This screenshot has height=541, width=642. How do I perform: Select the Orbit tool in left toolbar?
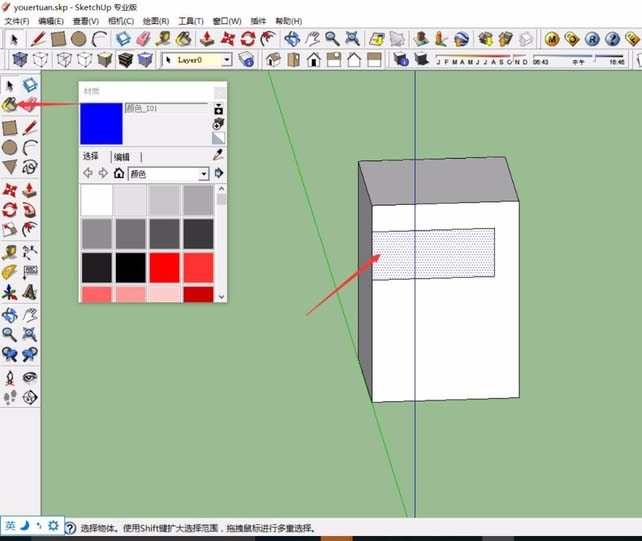[x=10, y=315]
